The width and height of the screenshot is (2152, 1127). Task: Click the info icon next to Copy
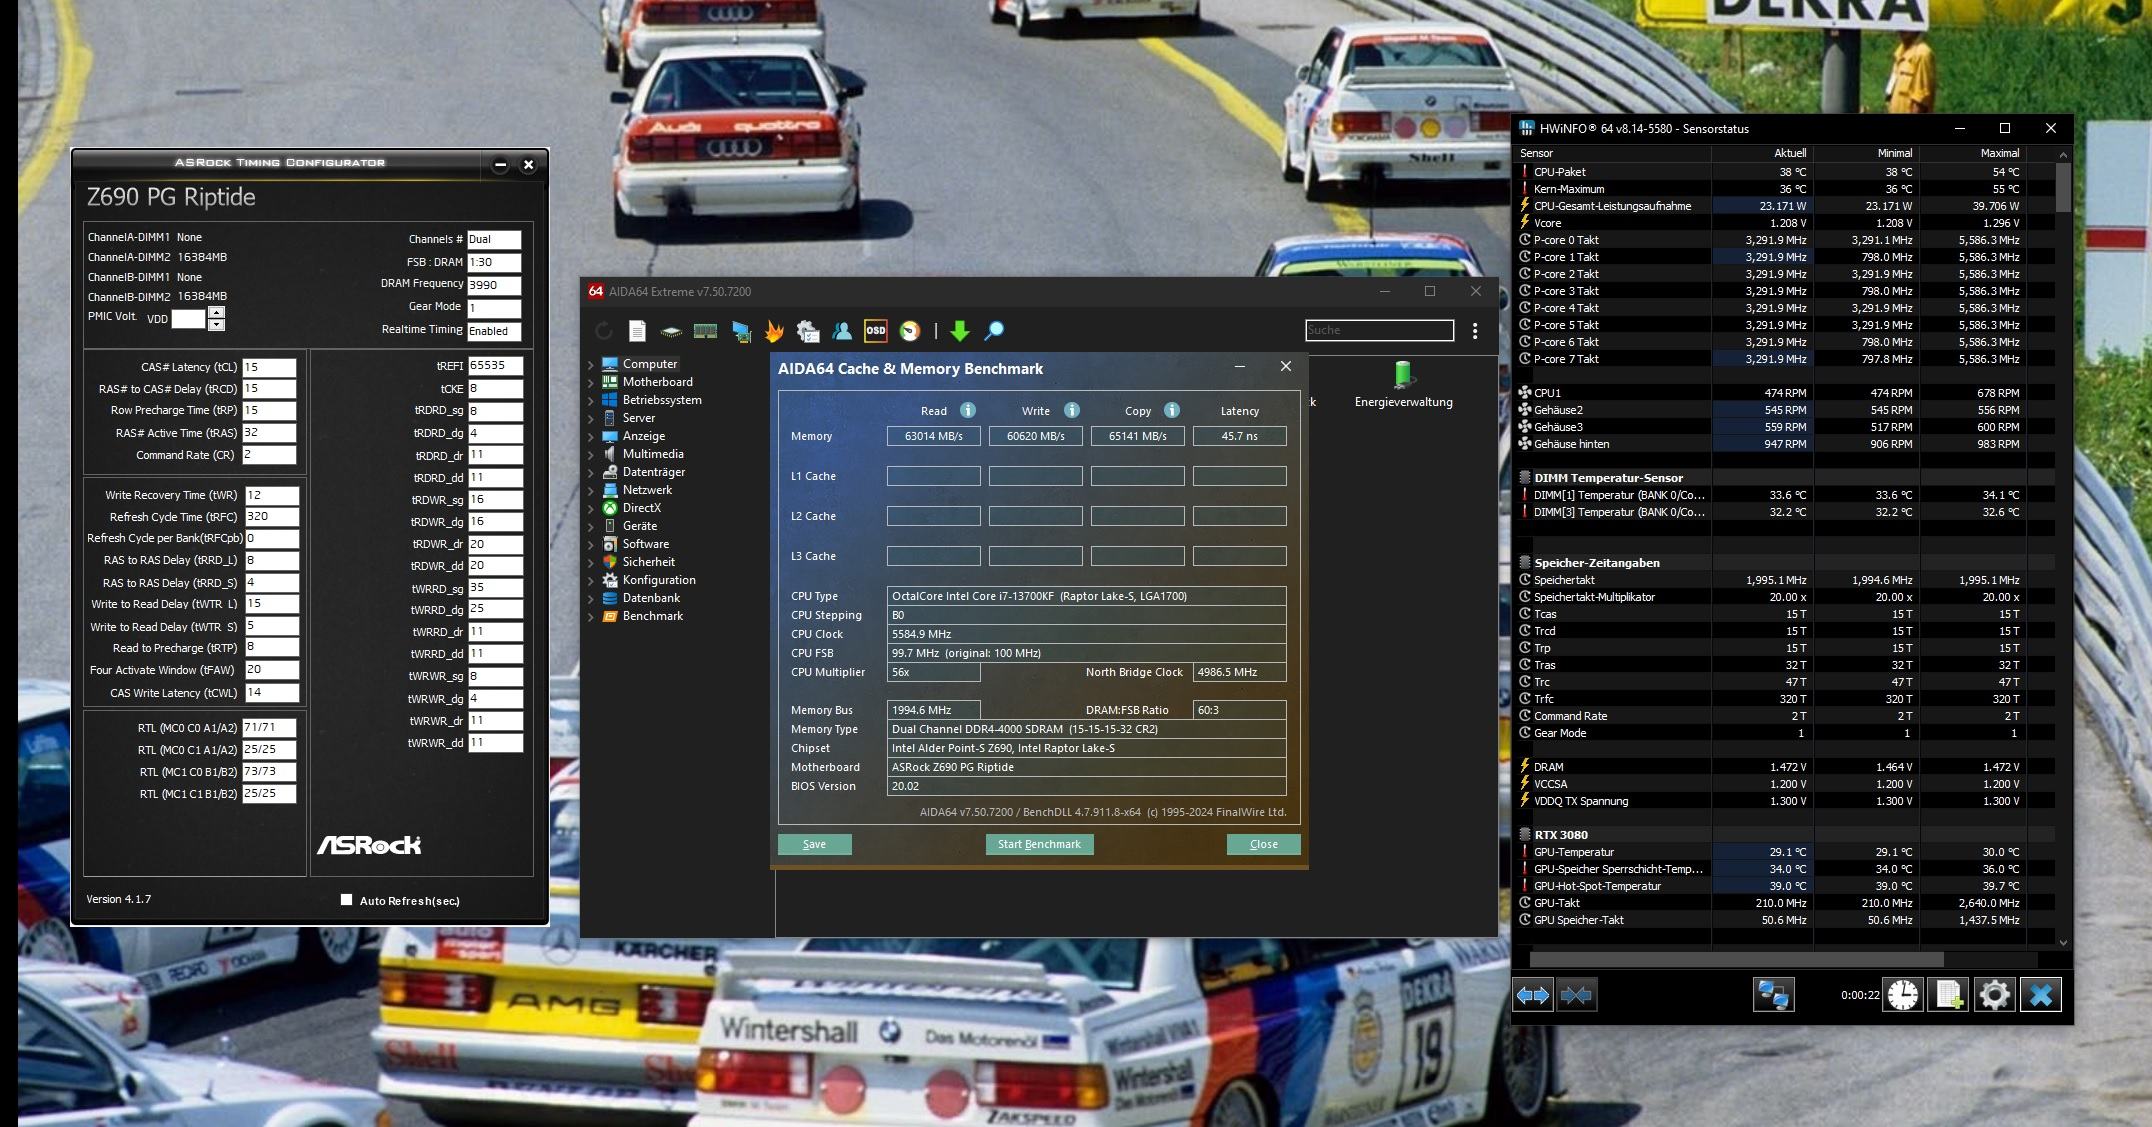(1172, 410)
